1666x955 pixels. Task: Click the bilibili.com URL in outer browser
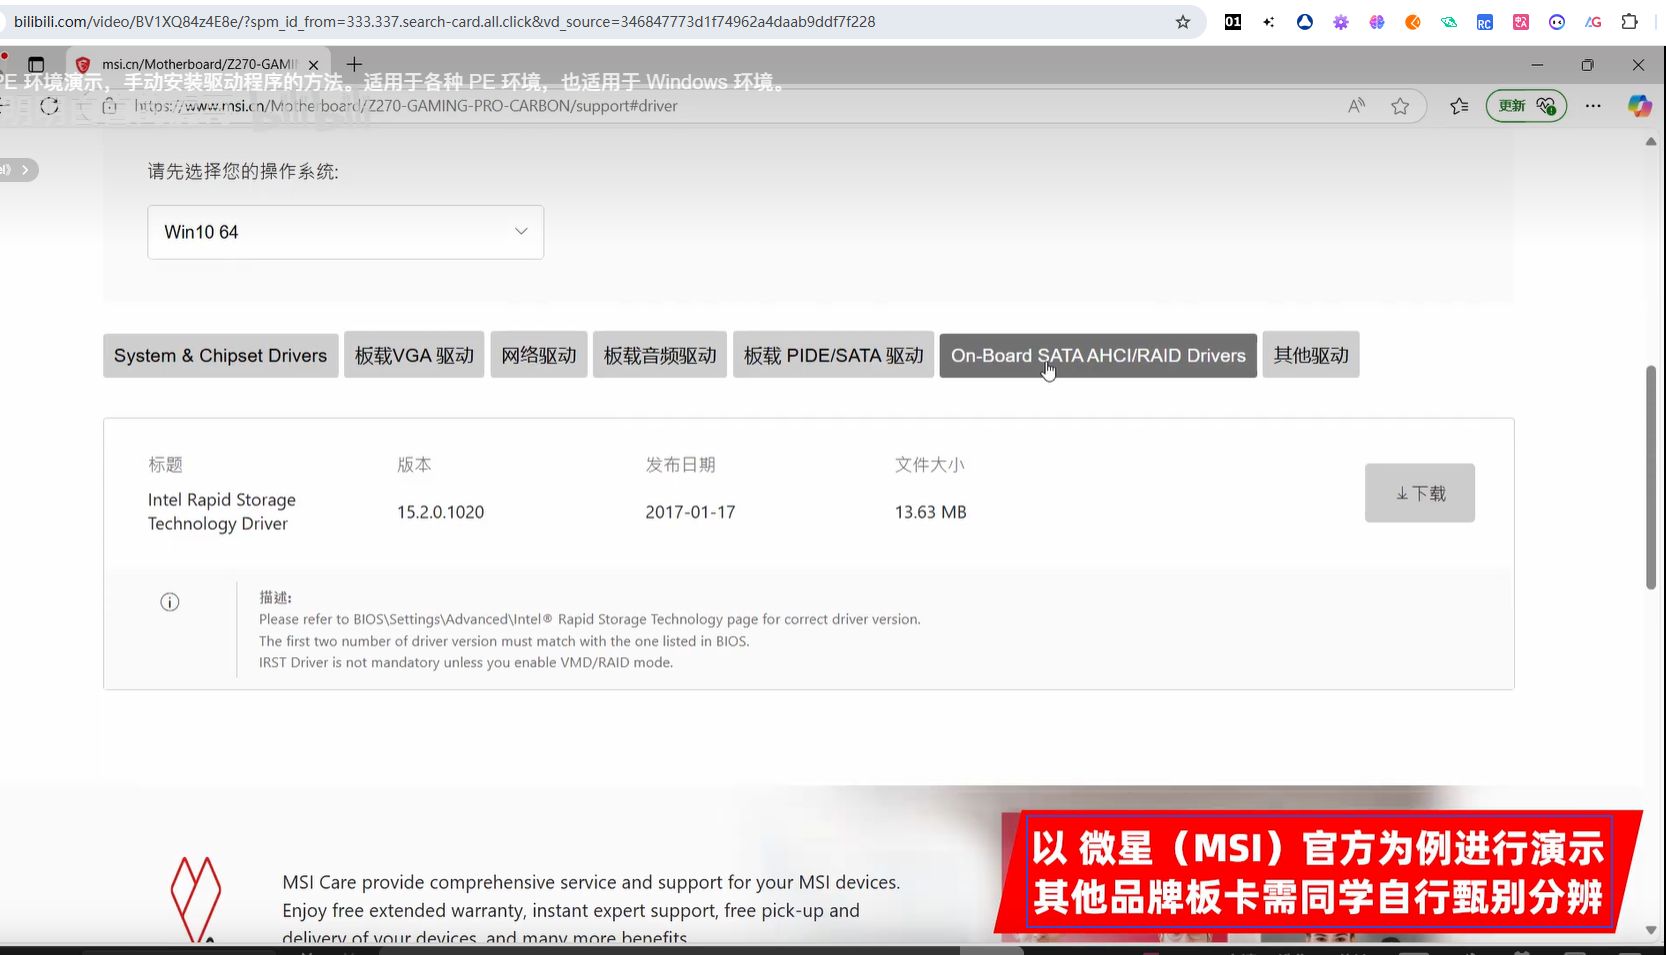pos(444,22)
